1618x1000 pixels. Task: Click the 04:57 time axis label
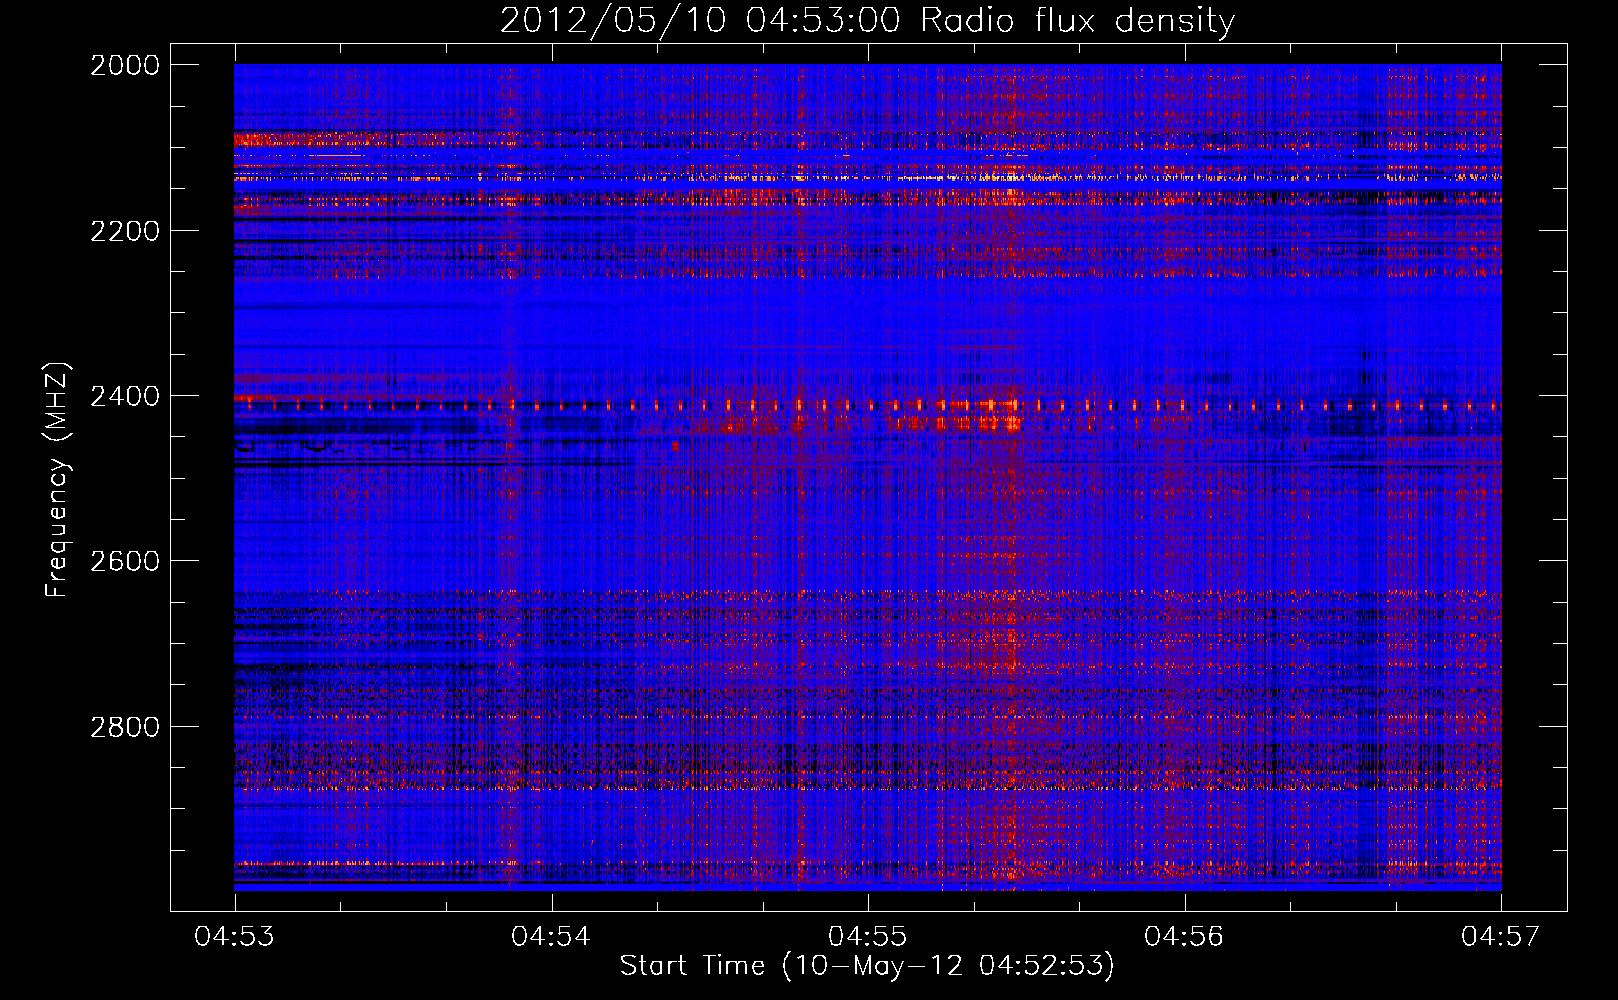(x=1501, y=937)
